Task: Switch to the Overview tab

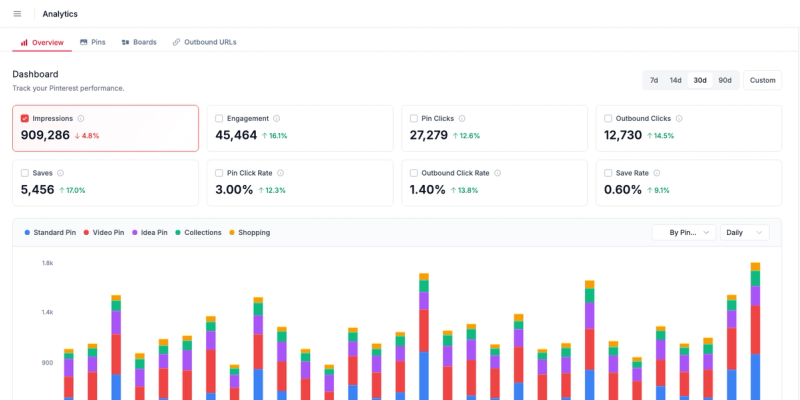Action: [x=42, y=42]
